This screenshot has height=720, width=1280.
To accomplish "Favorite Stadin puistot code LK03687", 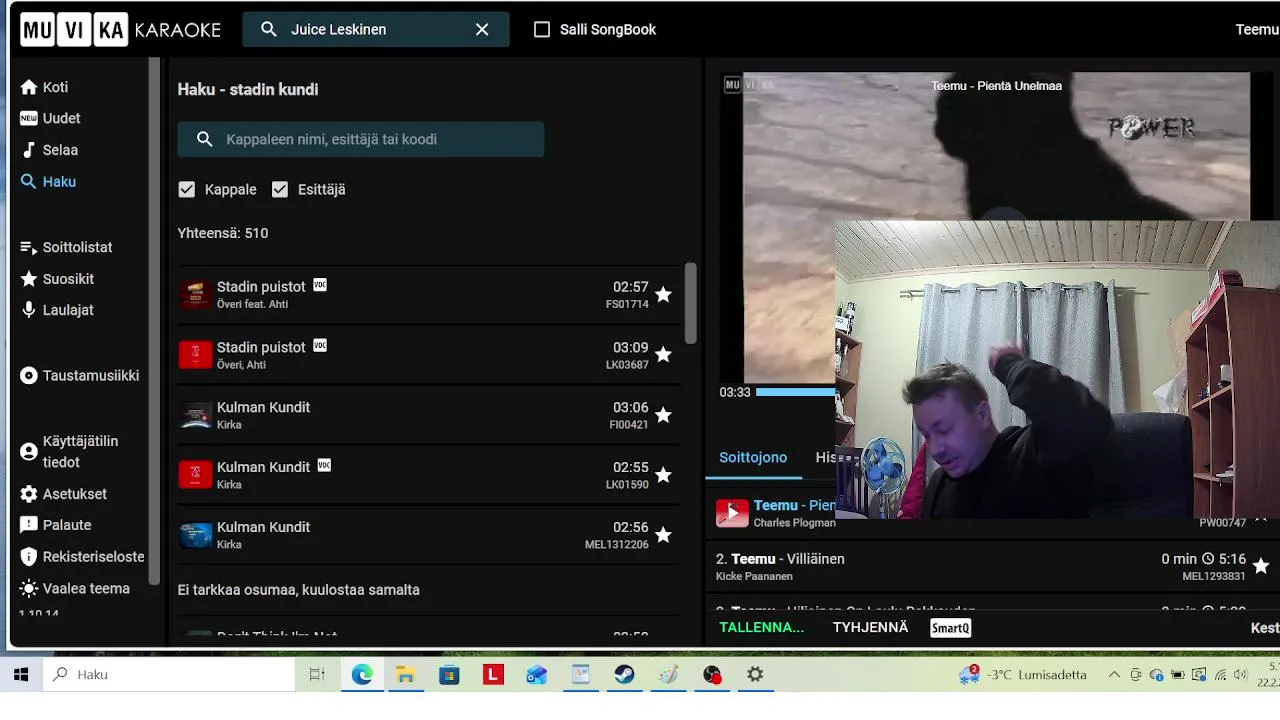I will pos(663,354).
